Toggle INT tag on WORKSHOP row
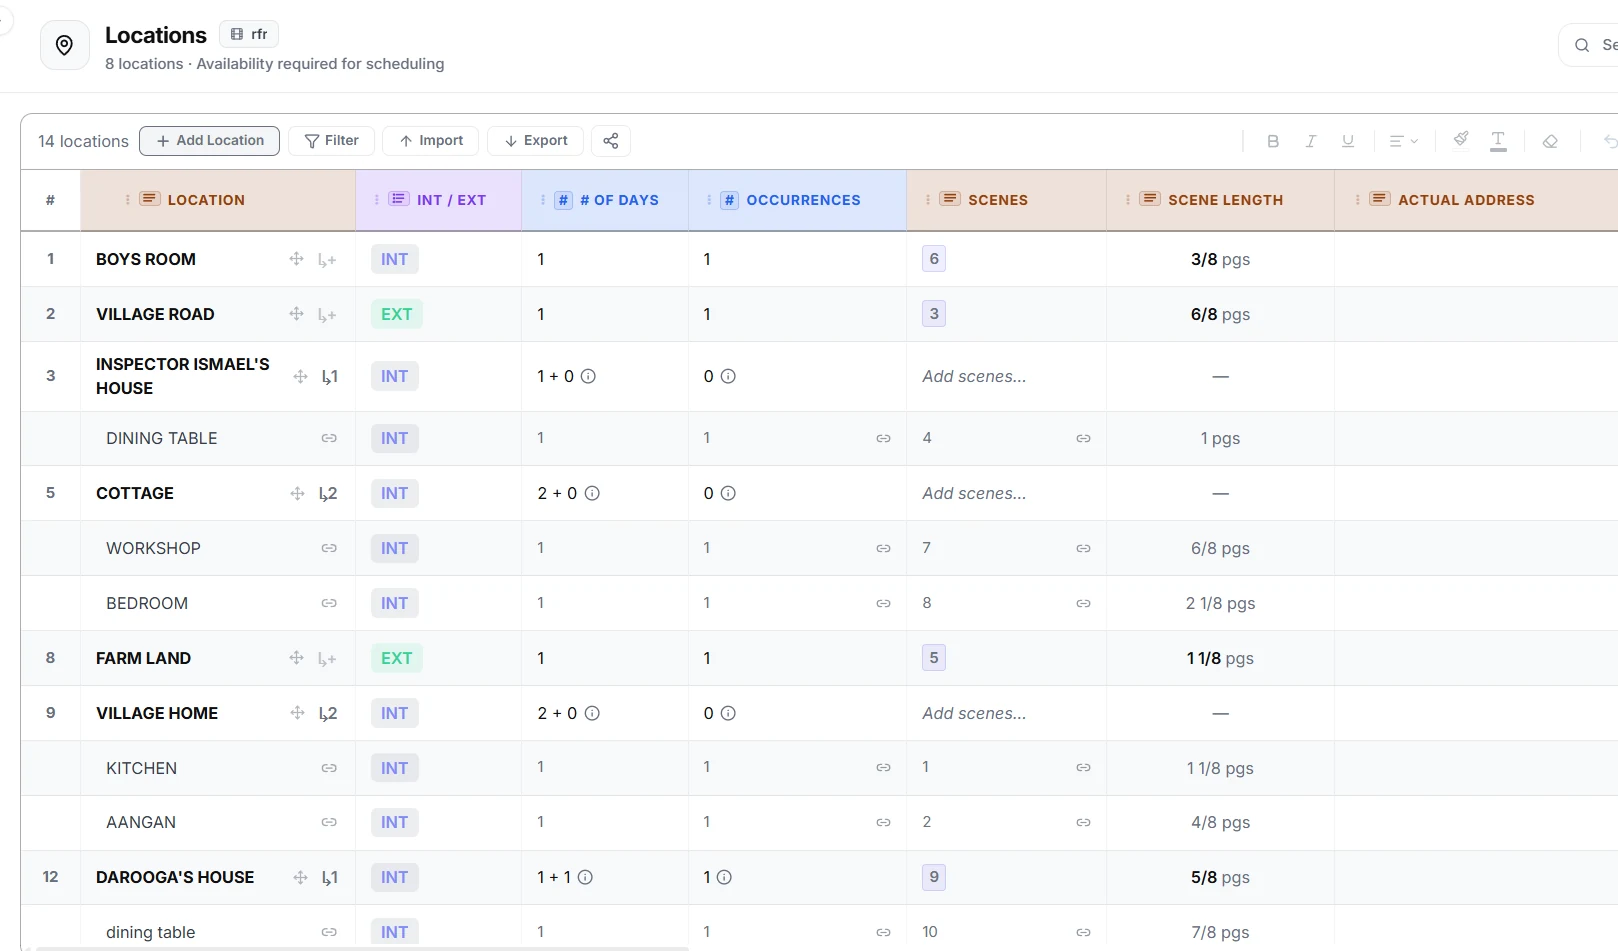 (394, 548)
